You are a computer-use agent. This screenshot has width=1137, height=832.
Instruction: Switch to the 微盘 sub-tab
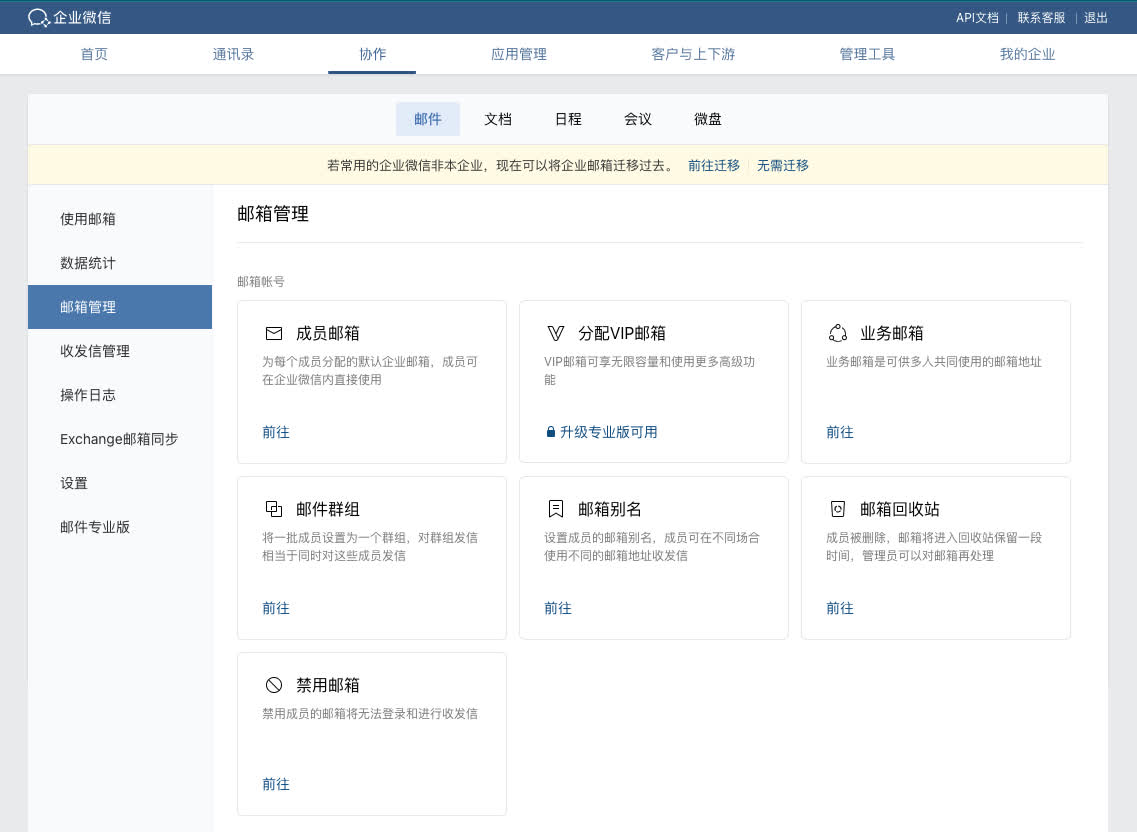click(708, 119)
